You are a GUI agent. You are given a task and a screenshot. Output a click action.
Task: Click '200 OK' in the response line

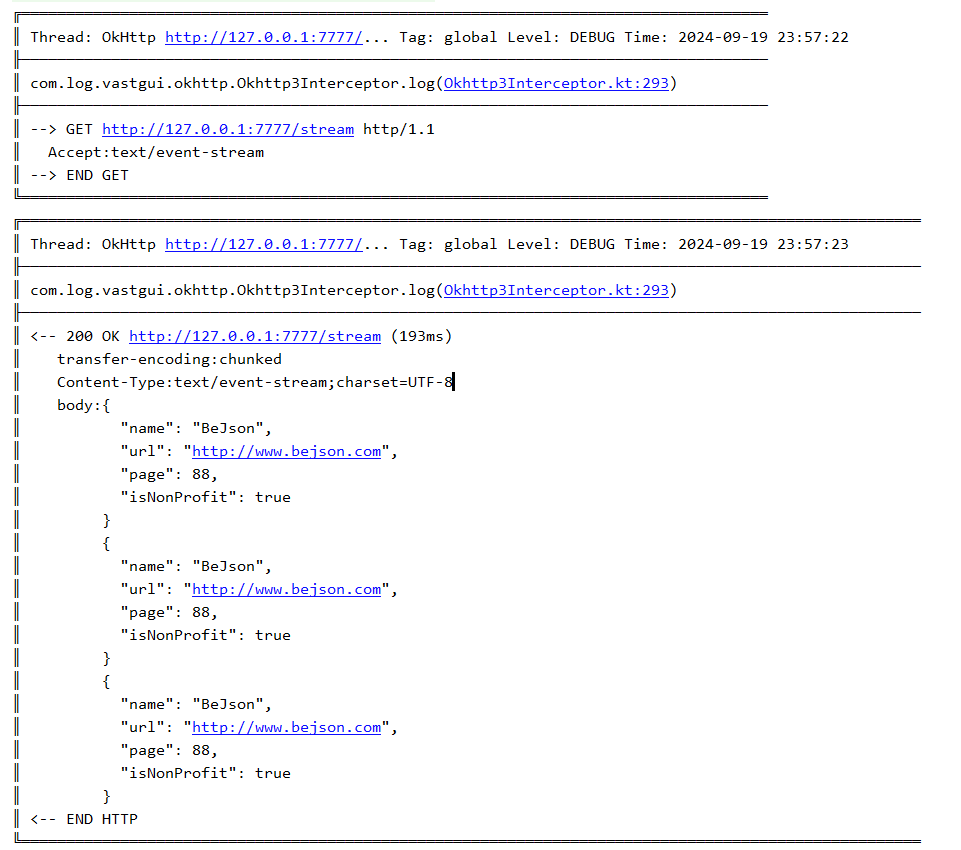click(x=93, y=336)
